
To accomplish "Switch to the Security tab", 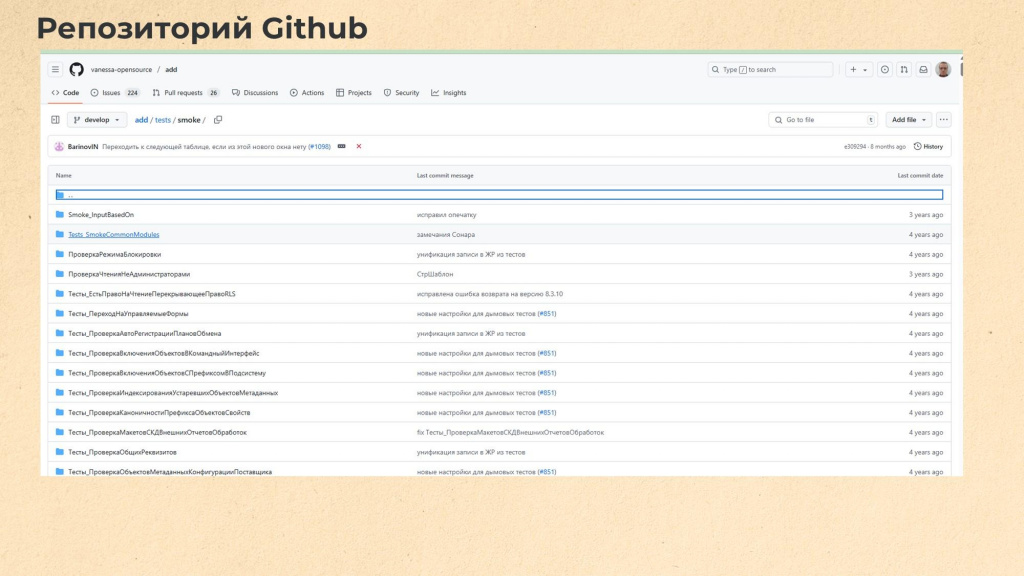I will click(x=401, y=93).
